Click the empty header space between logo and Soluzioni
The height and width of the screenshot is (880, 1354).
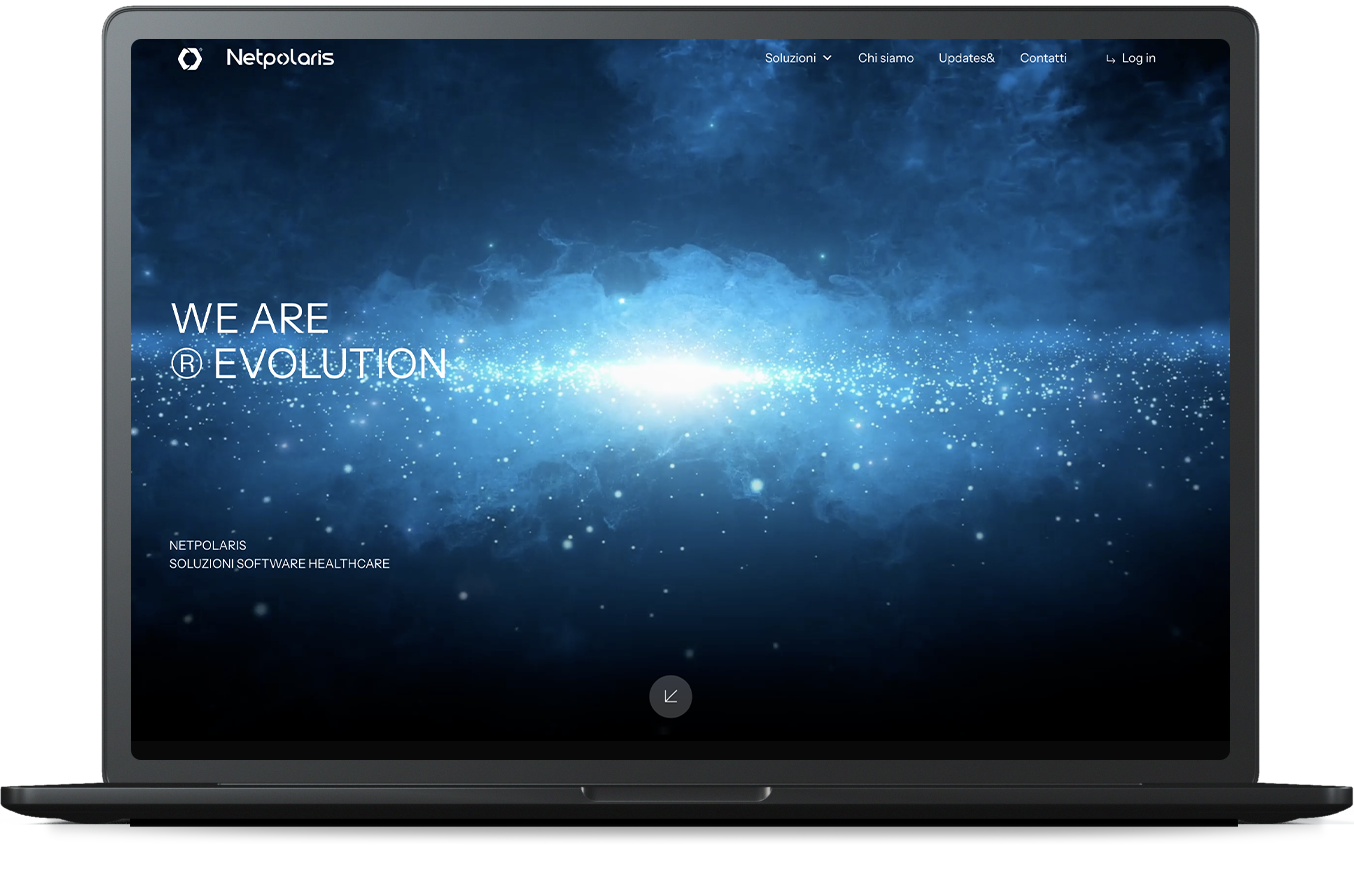point(550,58)
